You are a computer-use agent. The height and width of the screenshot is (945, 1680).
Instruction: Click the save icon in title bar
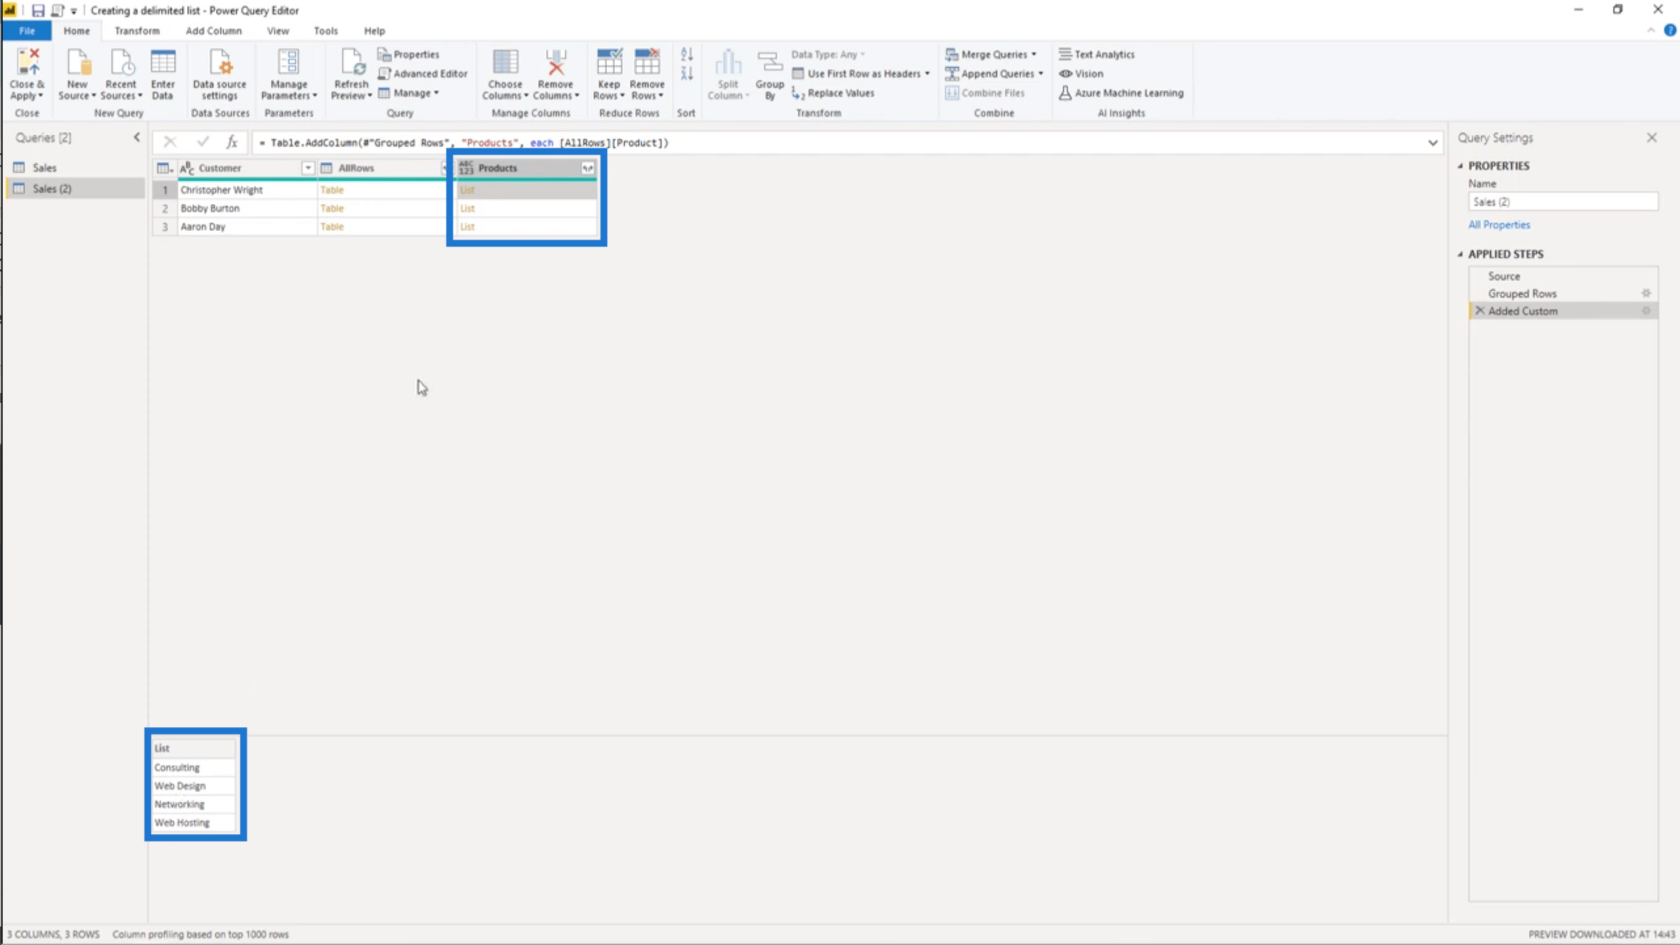point(38,10)
